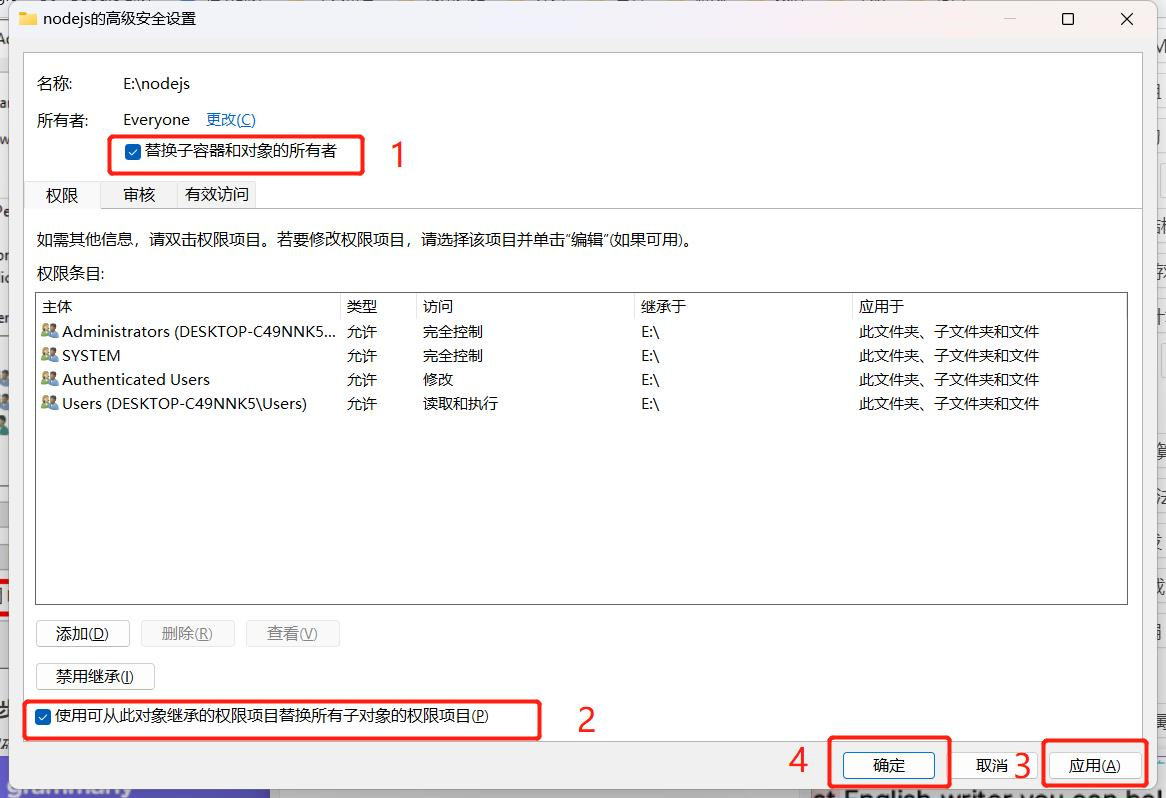This screenshot has height=798, width=1166.
Task: Click the 更改(C) owner link
Action: (x=231, y=119)
